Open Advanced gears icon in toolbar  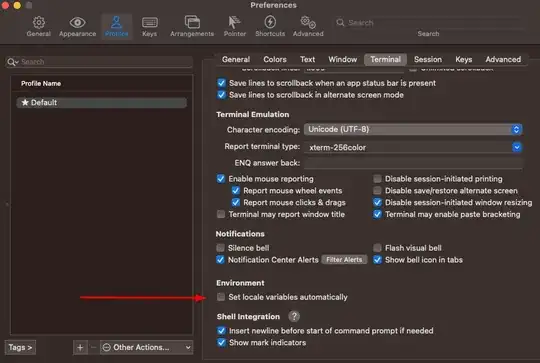(308, 22)
